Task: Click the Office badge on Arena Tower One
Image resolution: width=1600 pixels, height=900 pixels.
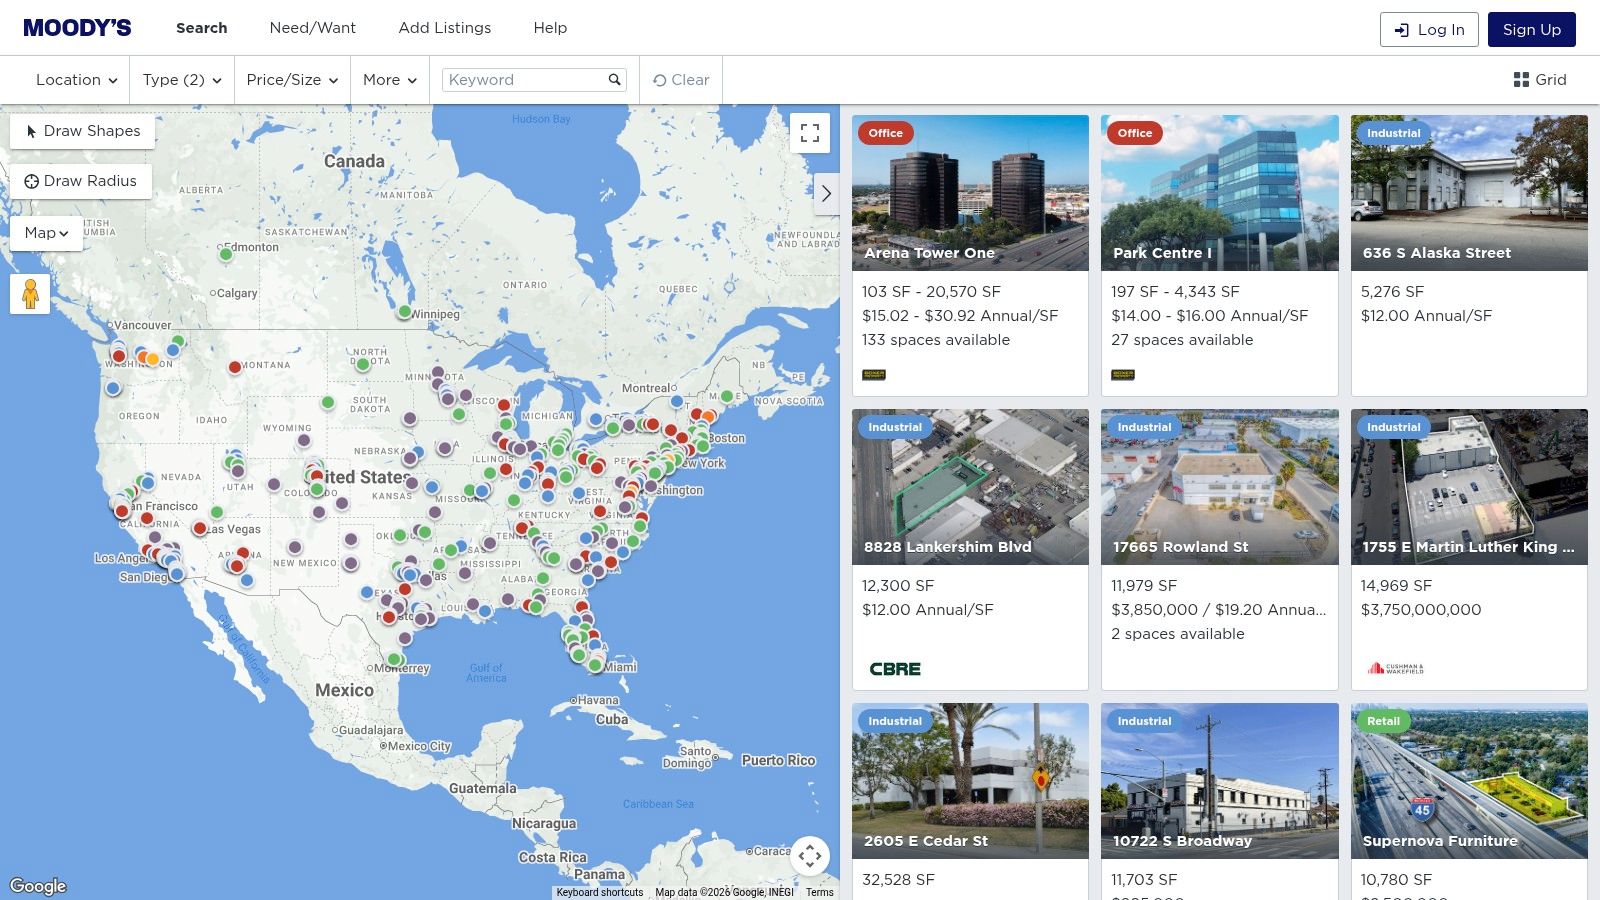Action: click(885, 133)
